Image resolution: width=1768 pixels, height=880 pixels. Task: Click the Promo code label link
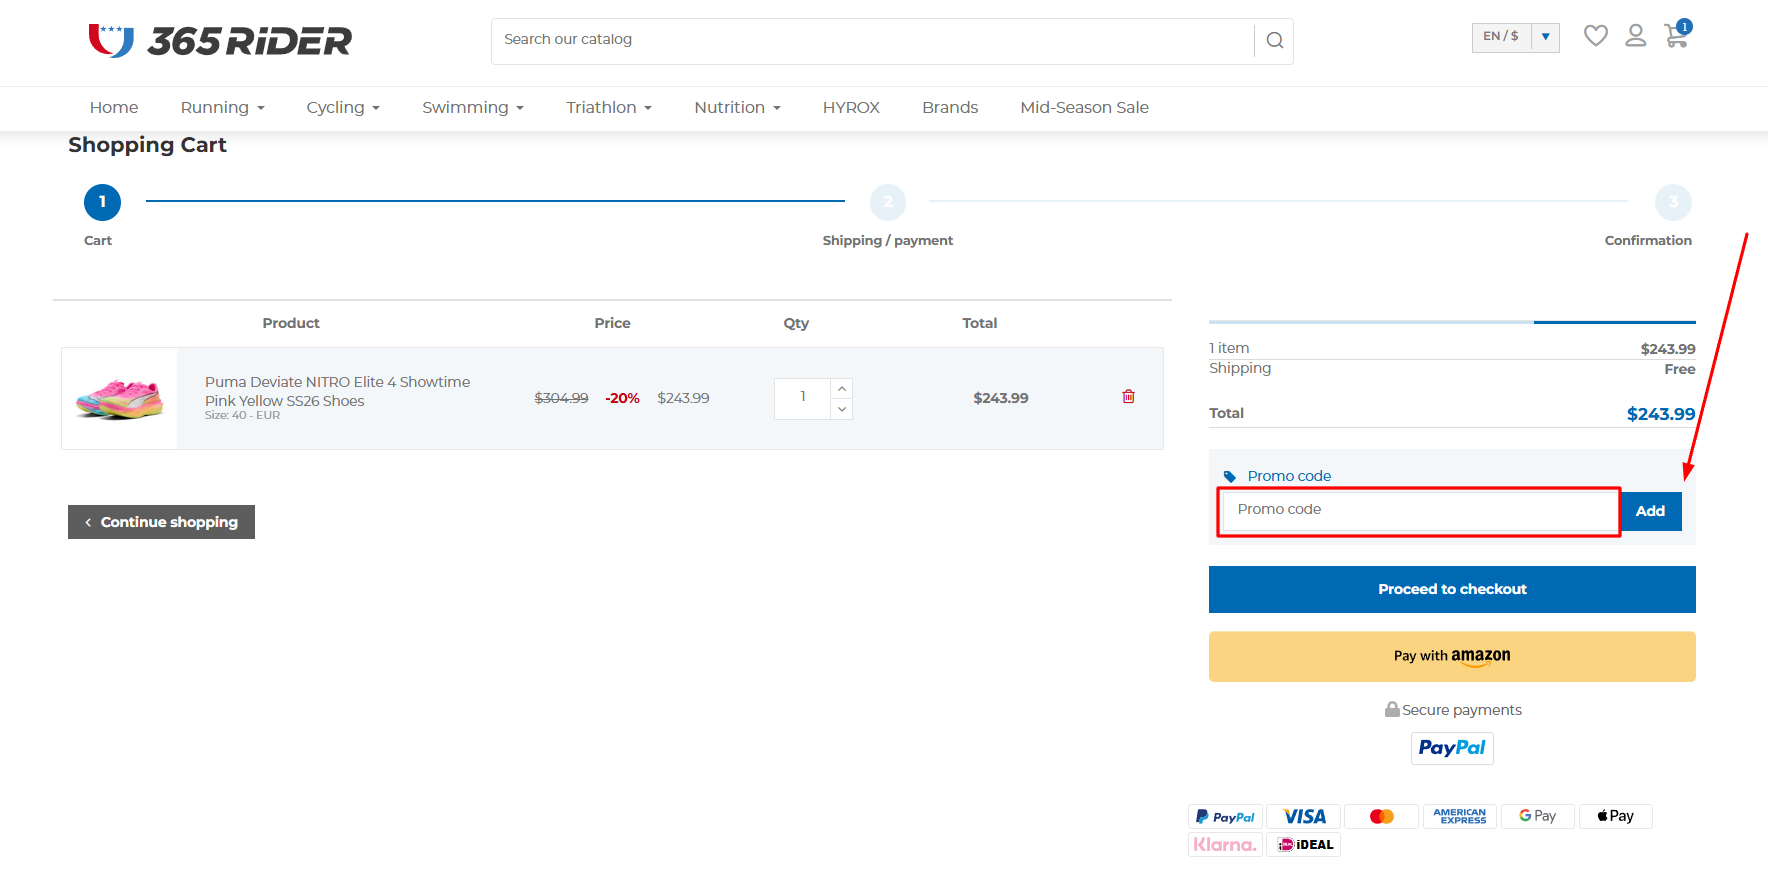coord(1289,476)
